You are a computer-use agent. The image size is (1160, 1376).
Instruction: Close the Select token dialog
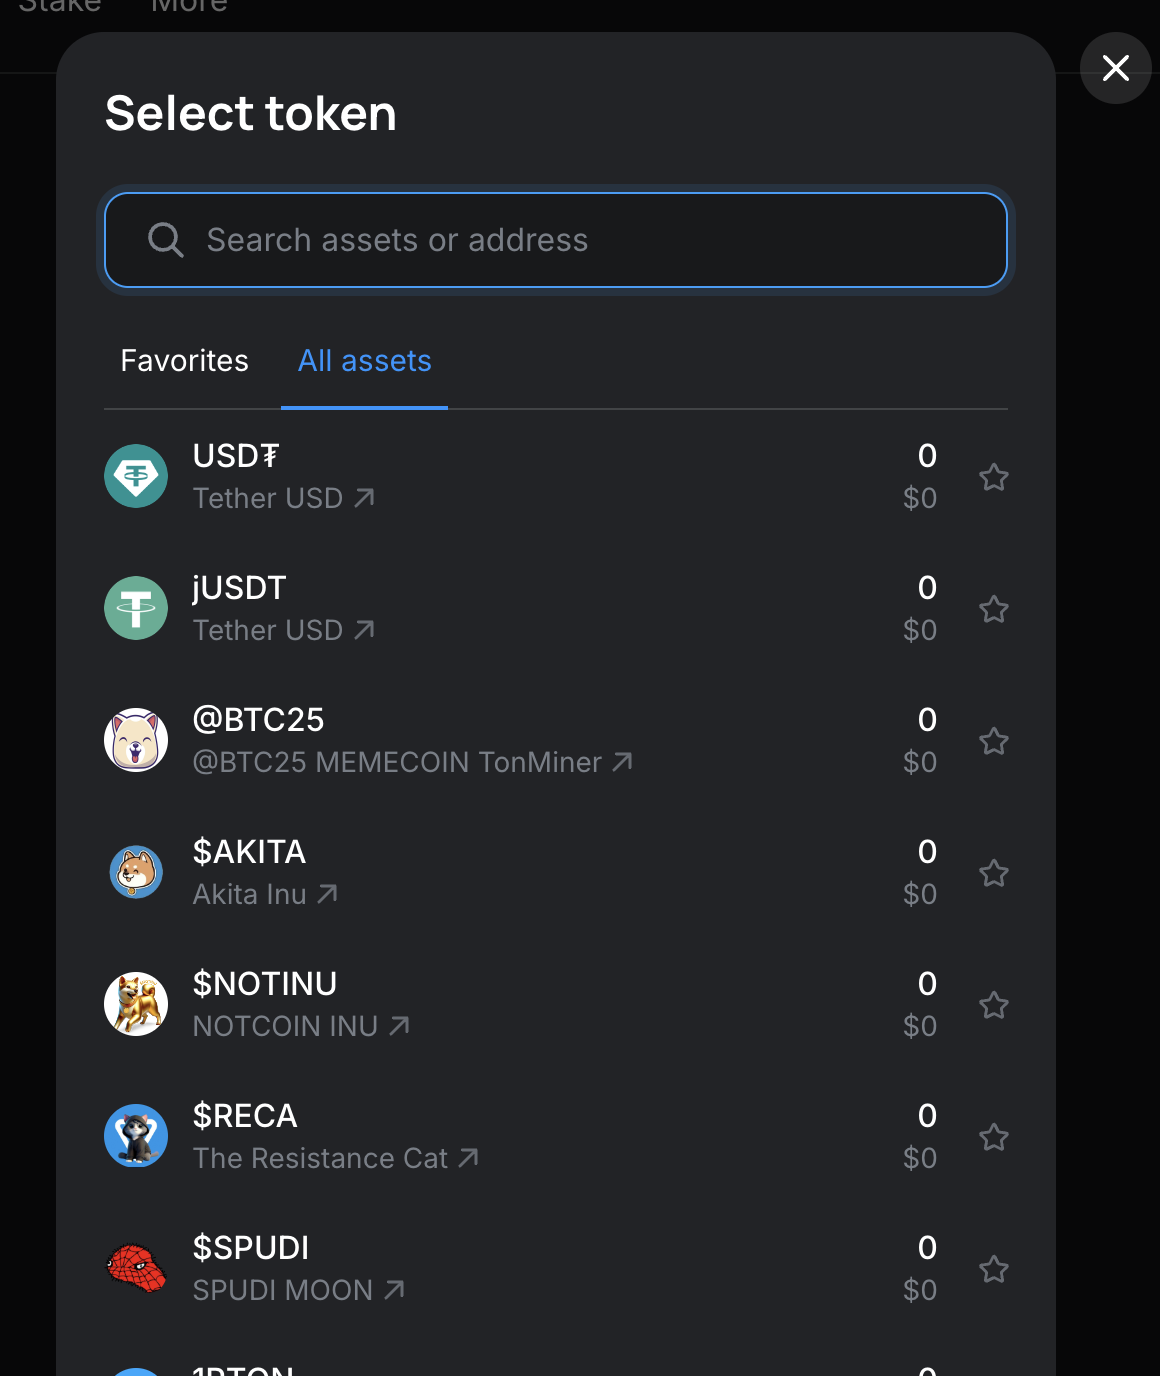click(1116, 68)
